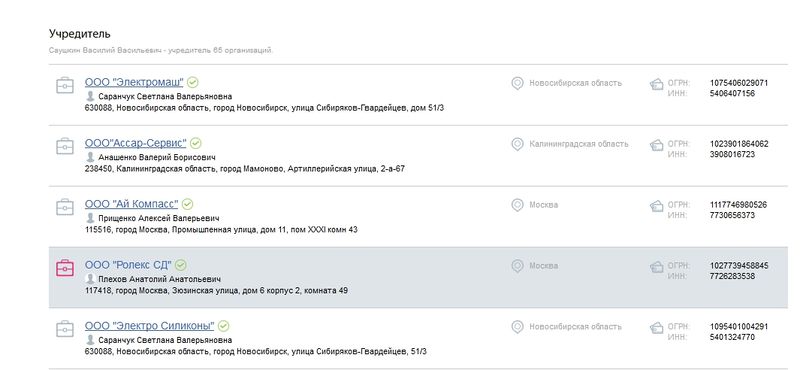This screenshot has width=800, height=370.
Task: Click the address ending with "дом 51/3"
Action: 264,108
